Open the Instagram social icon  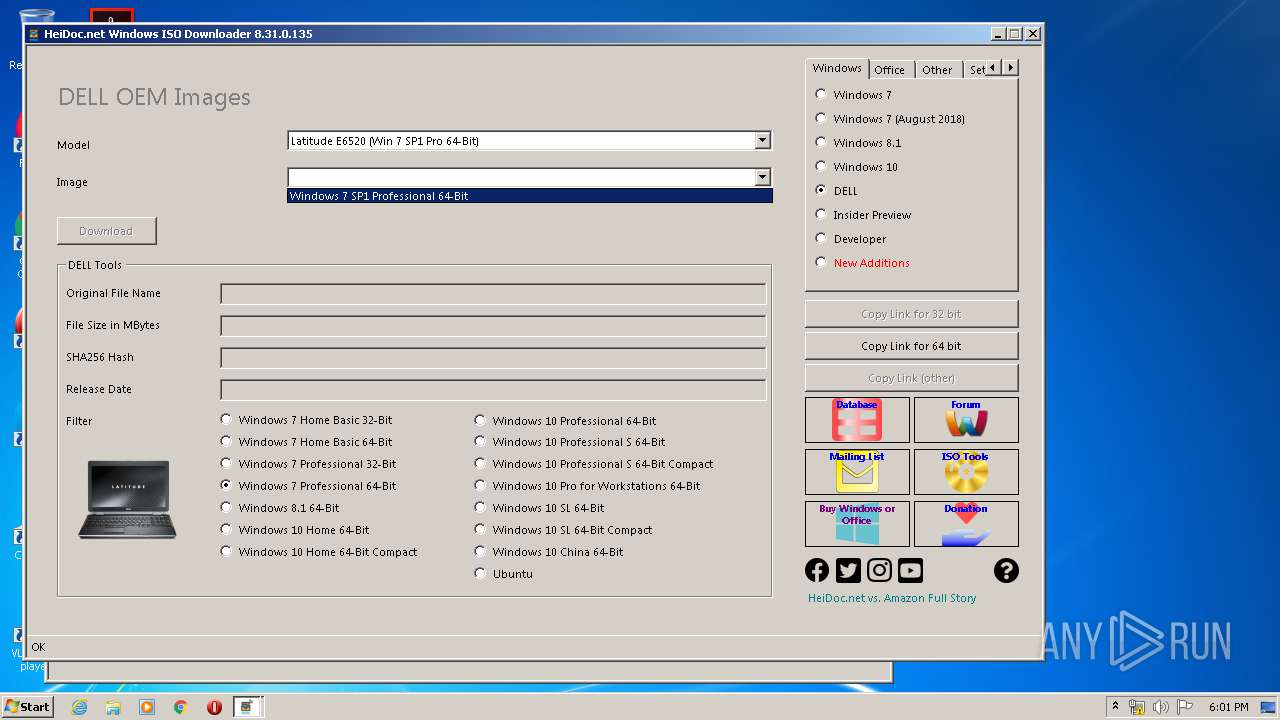coord(879,570)
